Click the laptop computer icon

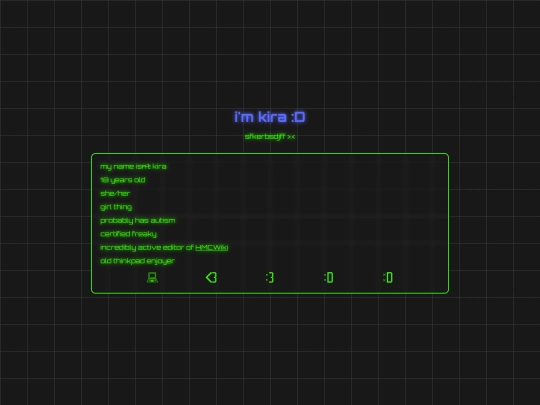click(152, 277)
